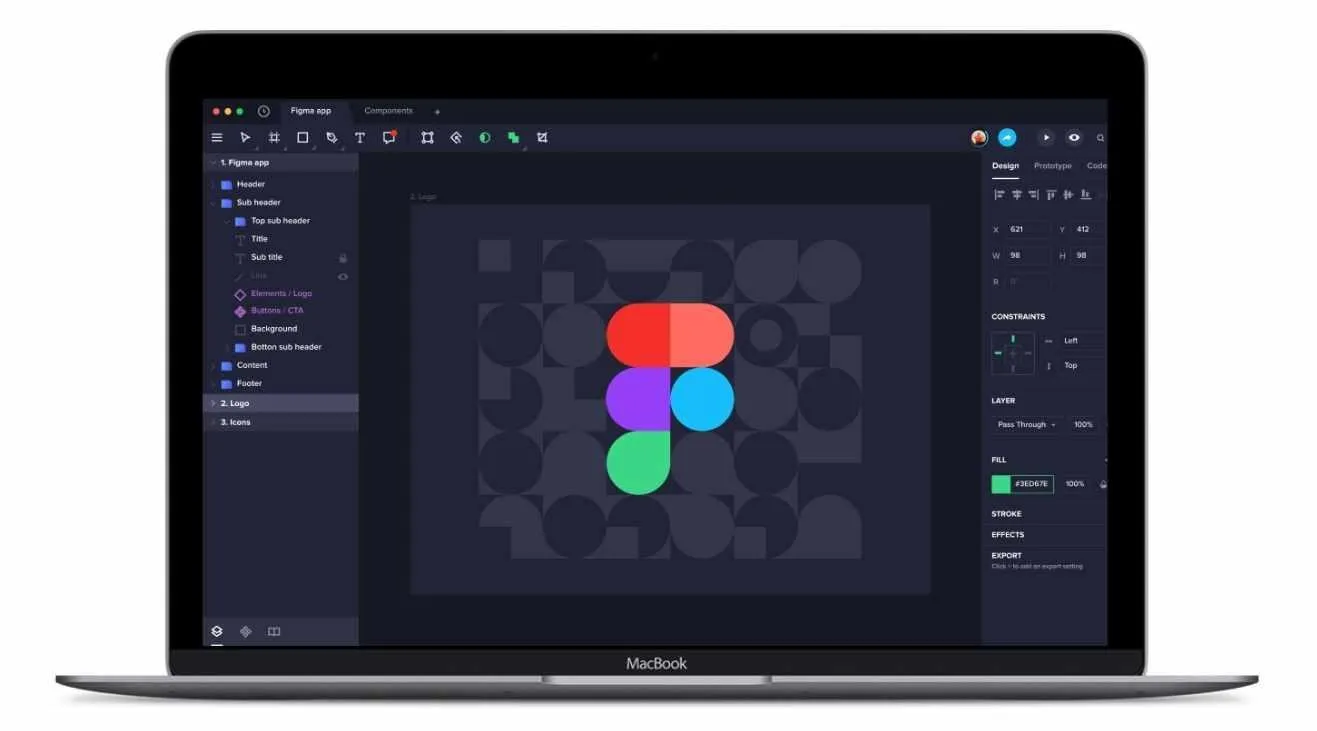The height and width of the screenshot is (731, 1317).
Task: Switch to the Components tab
Action: pyautogui.click(x=388, y=111)
